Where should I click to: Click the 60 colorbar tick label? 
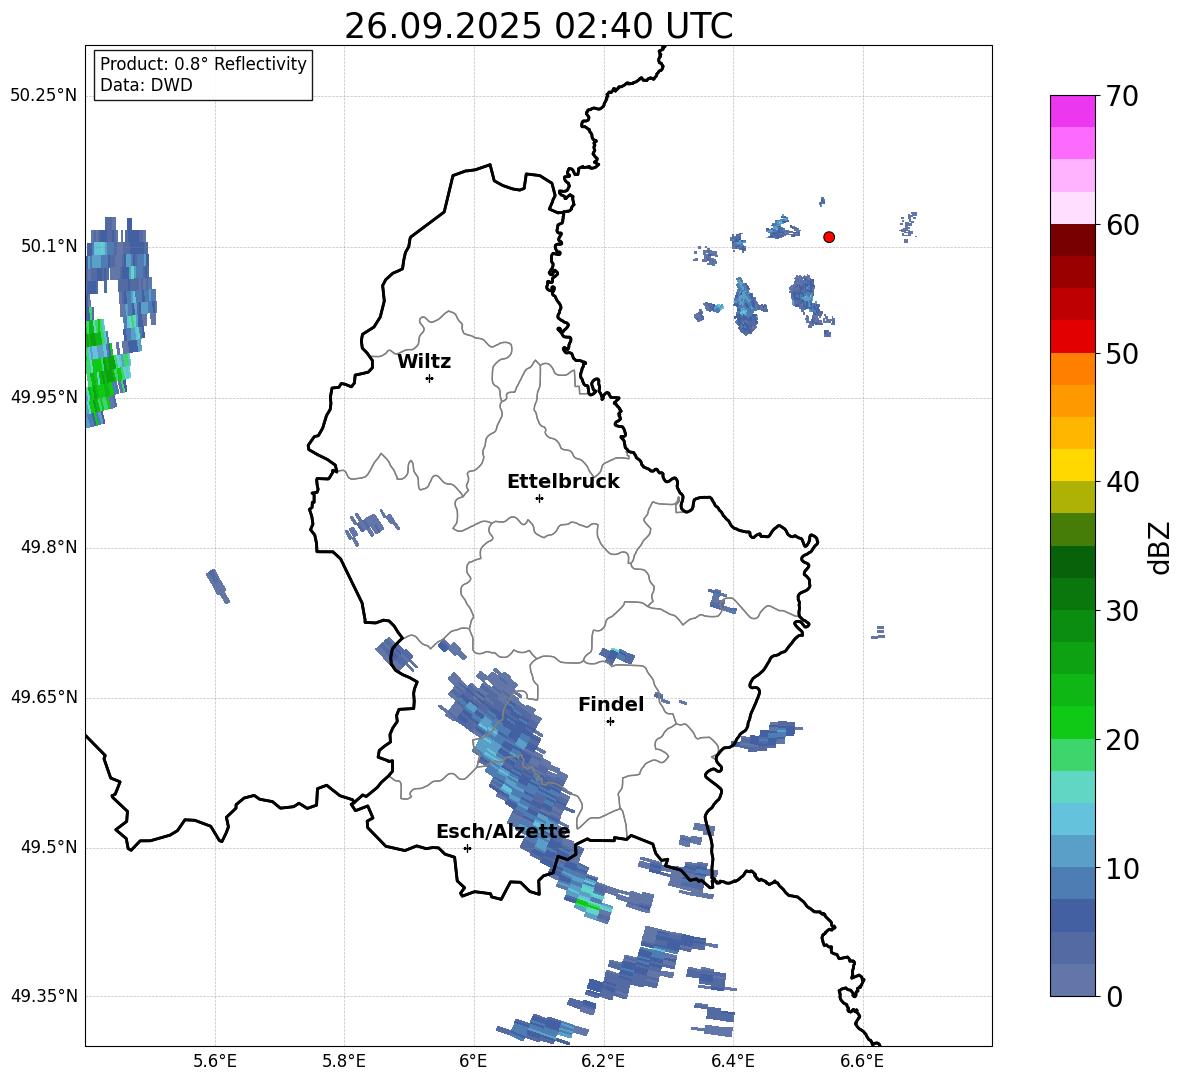click(1122, 225)
